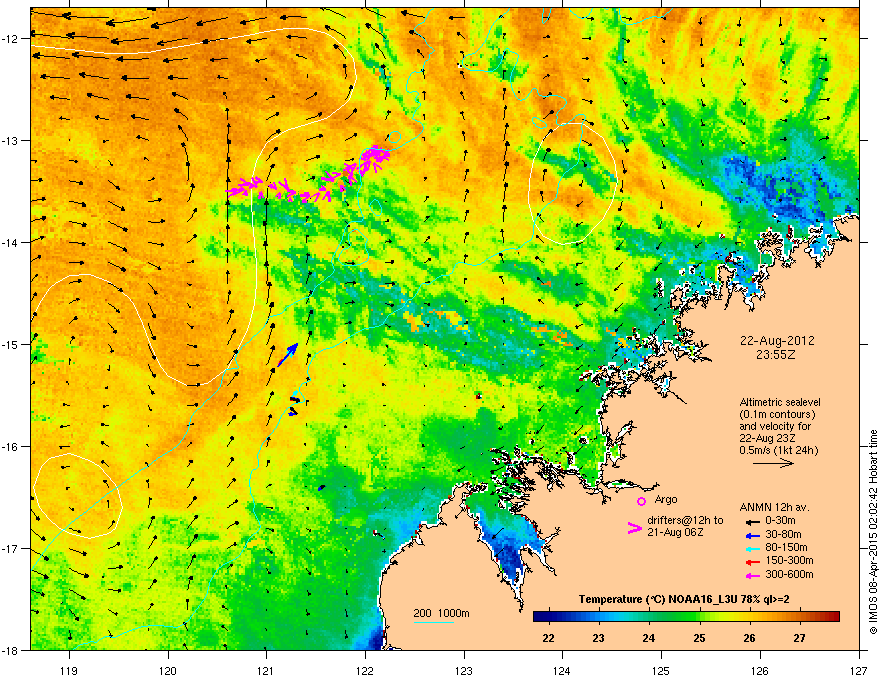Click the colorbar tick label 23

[x=598, y=638]
